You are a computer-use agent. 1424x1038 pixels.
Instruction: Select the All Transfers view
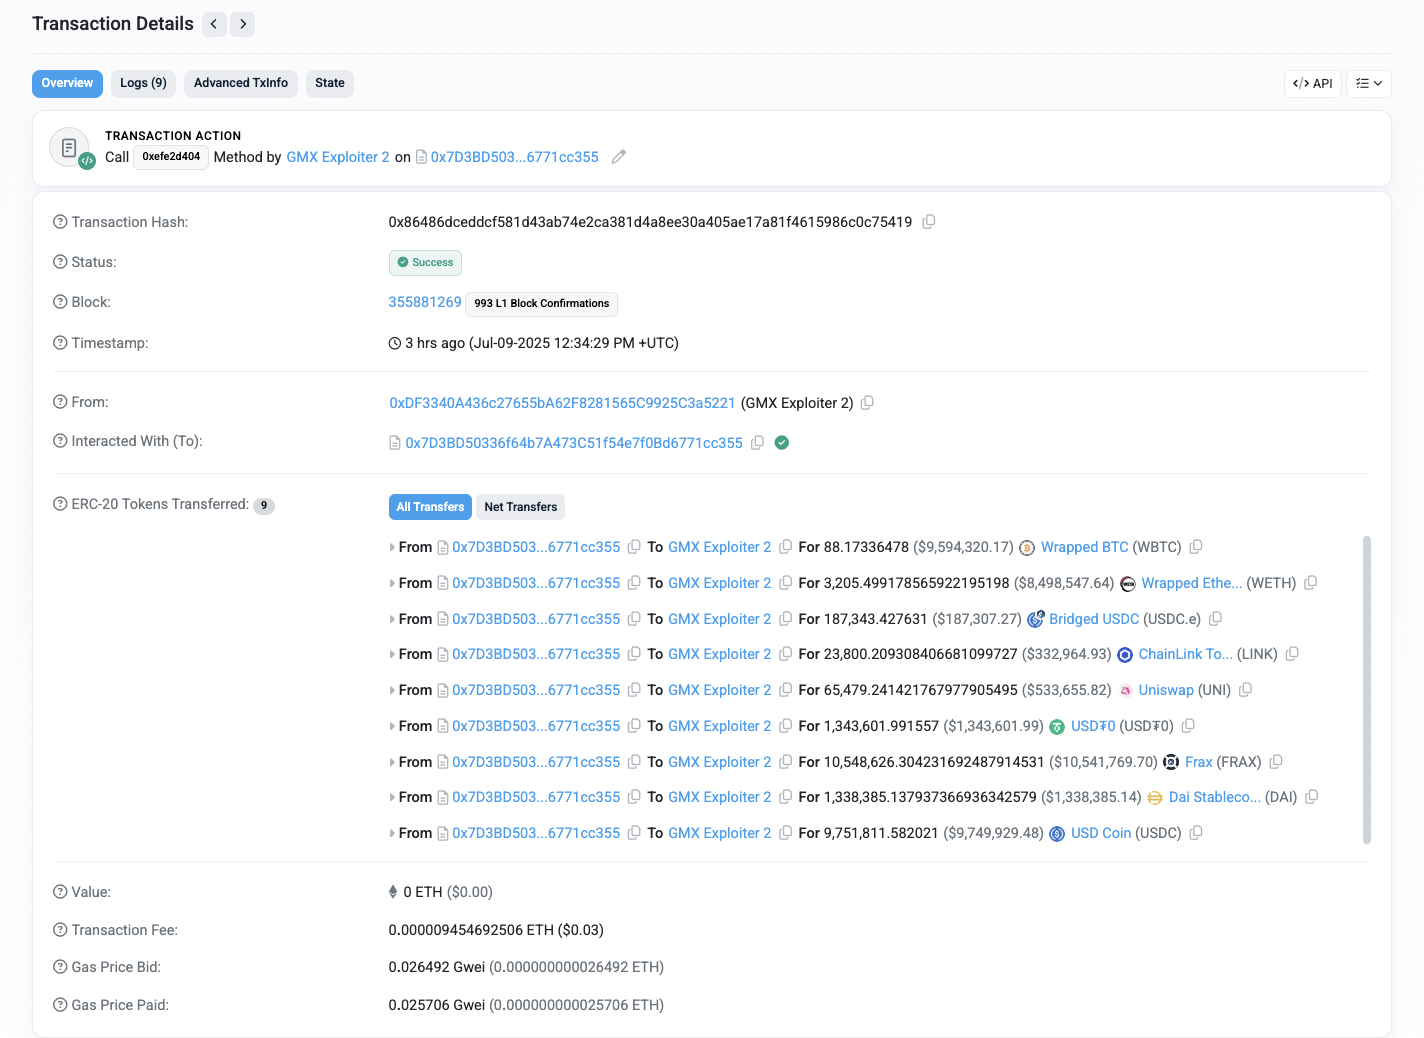pos(430,507)
